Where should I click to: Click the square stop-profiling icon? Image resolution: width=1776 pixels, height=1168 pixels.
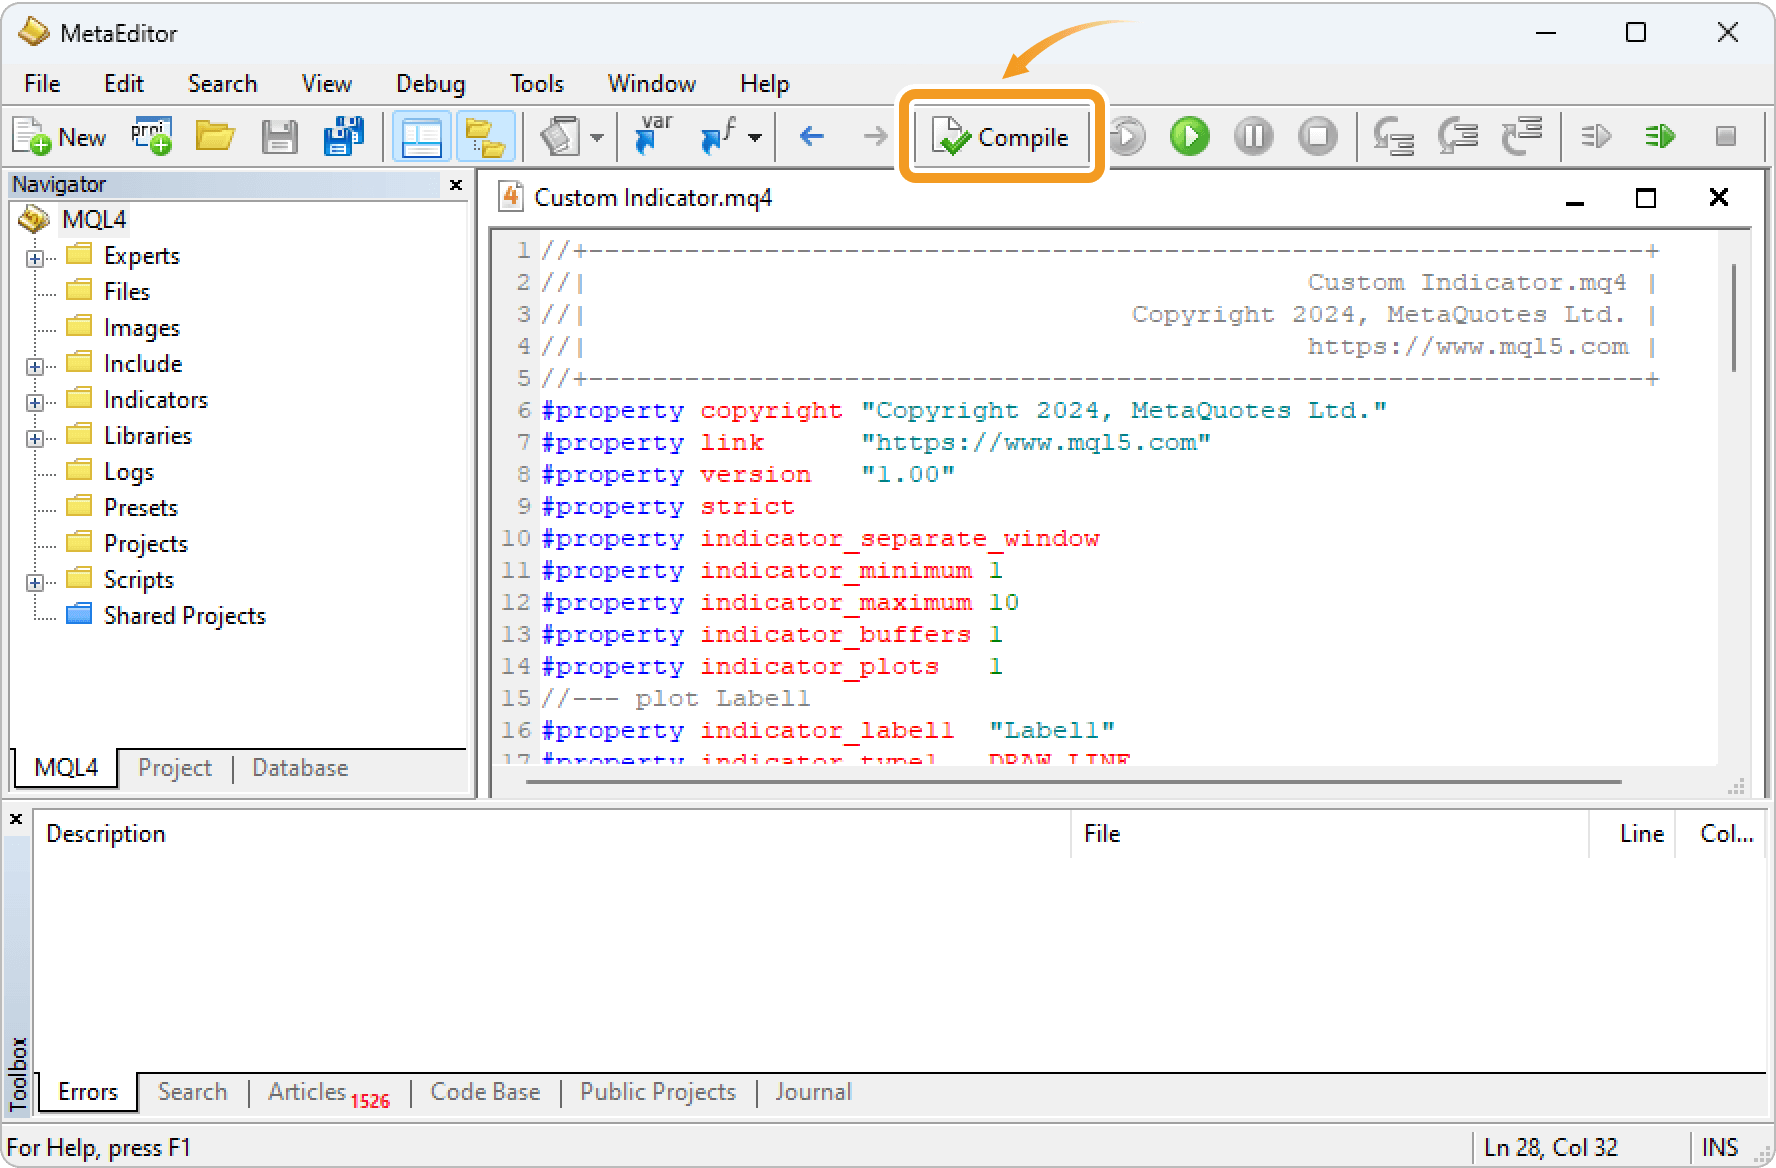(x=1725, y=136)
